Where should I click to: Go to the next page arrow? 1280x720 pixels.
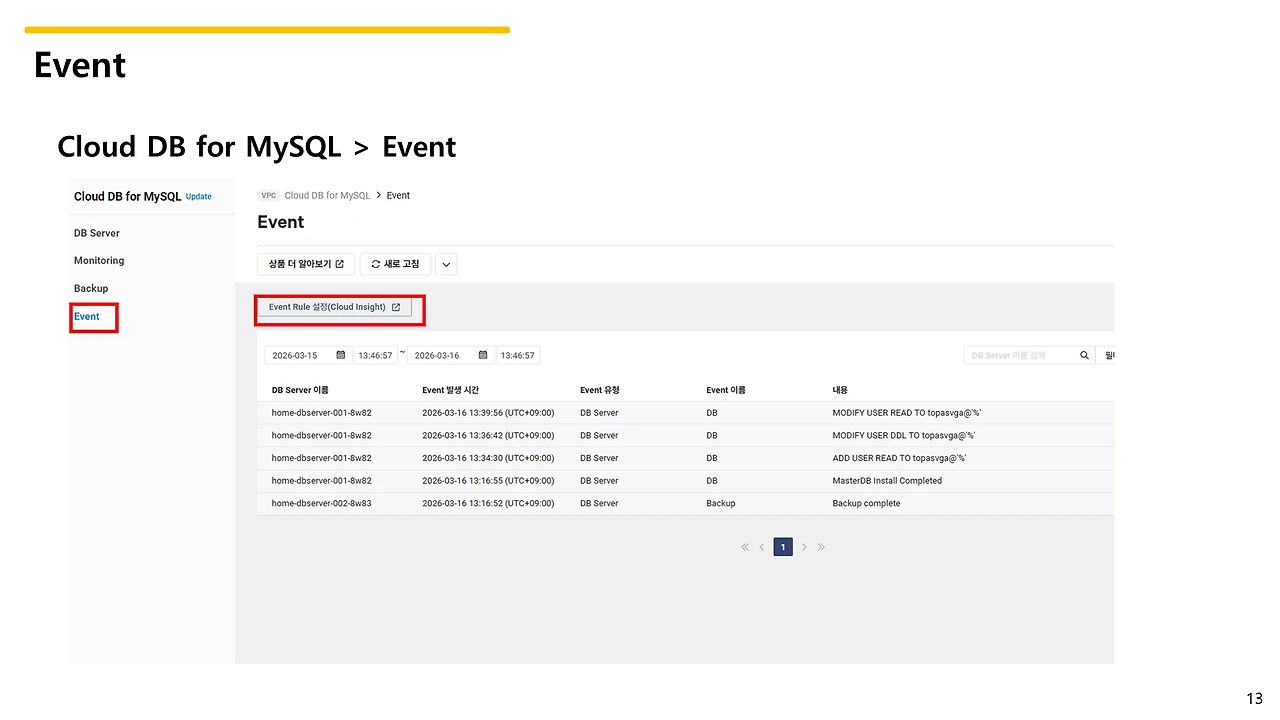tap(804, 547)
